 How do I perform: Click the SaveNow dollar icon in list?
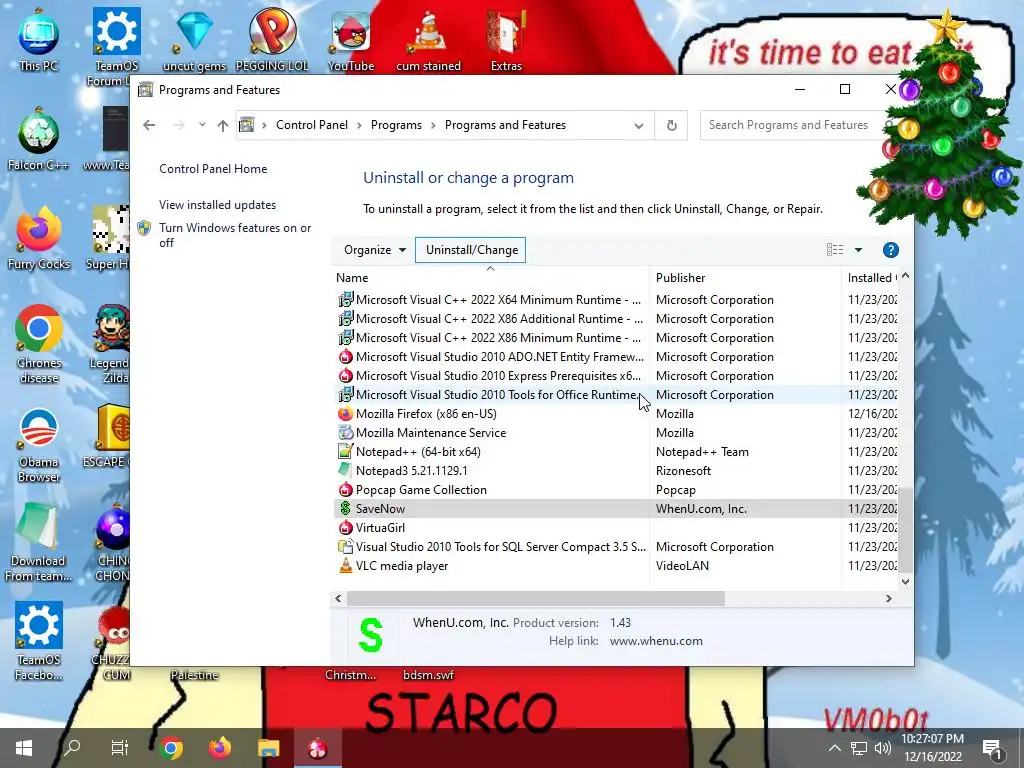click(x=345, y=509)
